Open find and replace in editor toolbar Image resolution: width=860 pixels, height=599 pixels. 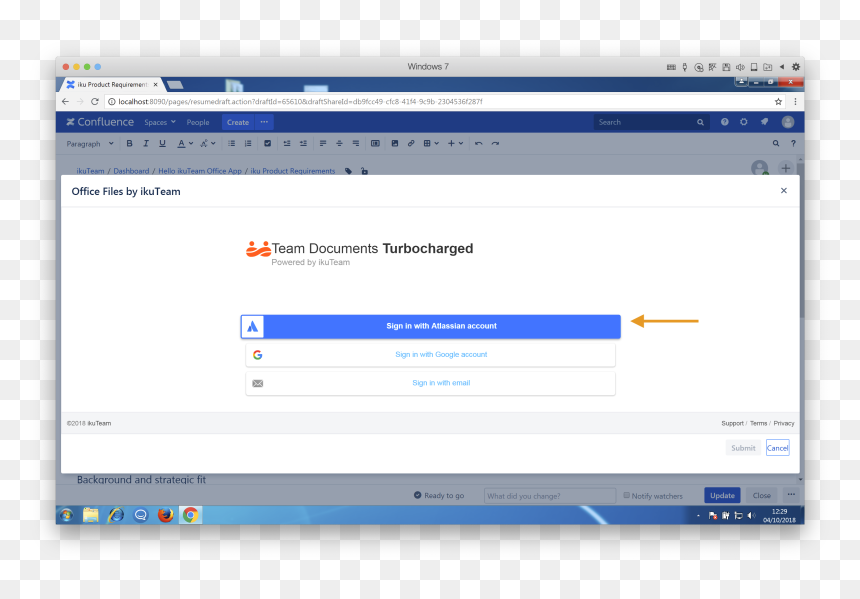tap(776, 144)
